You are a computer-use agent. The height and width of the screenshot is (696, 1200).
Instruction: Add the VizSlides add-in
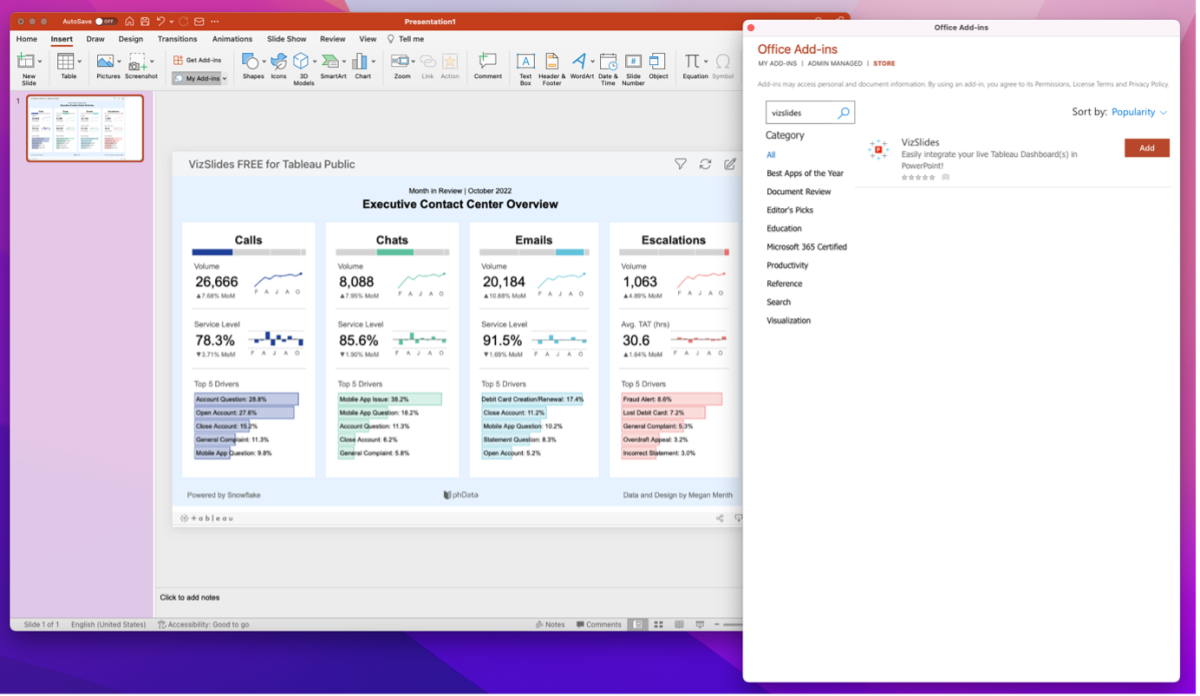pyautogui.click(x=1145, y=147)
